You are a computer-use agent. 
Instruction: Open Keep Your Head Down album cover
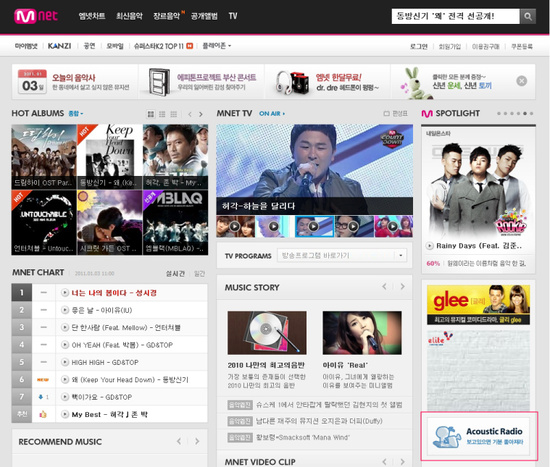tap(109, 157)
